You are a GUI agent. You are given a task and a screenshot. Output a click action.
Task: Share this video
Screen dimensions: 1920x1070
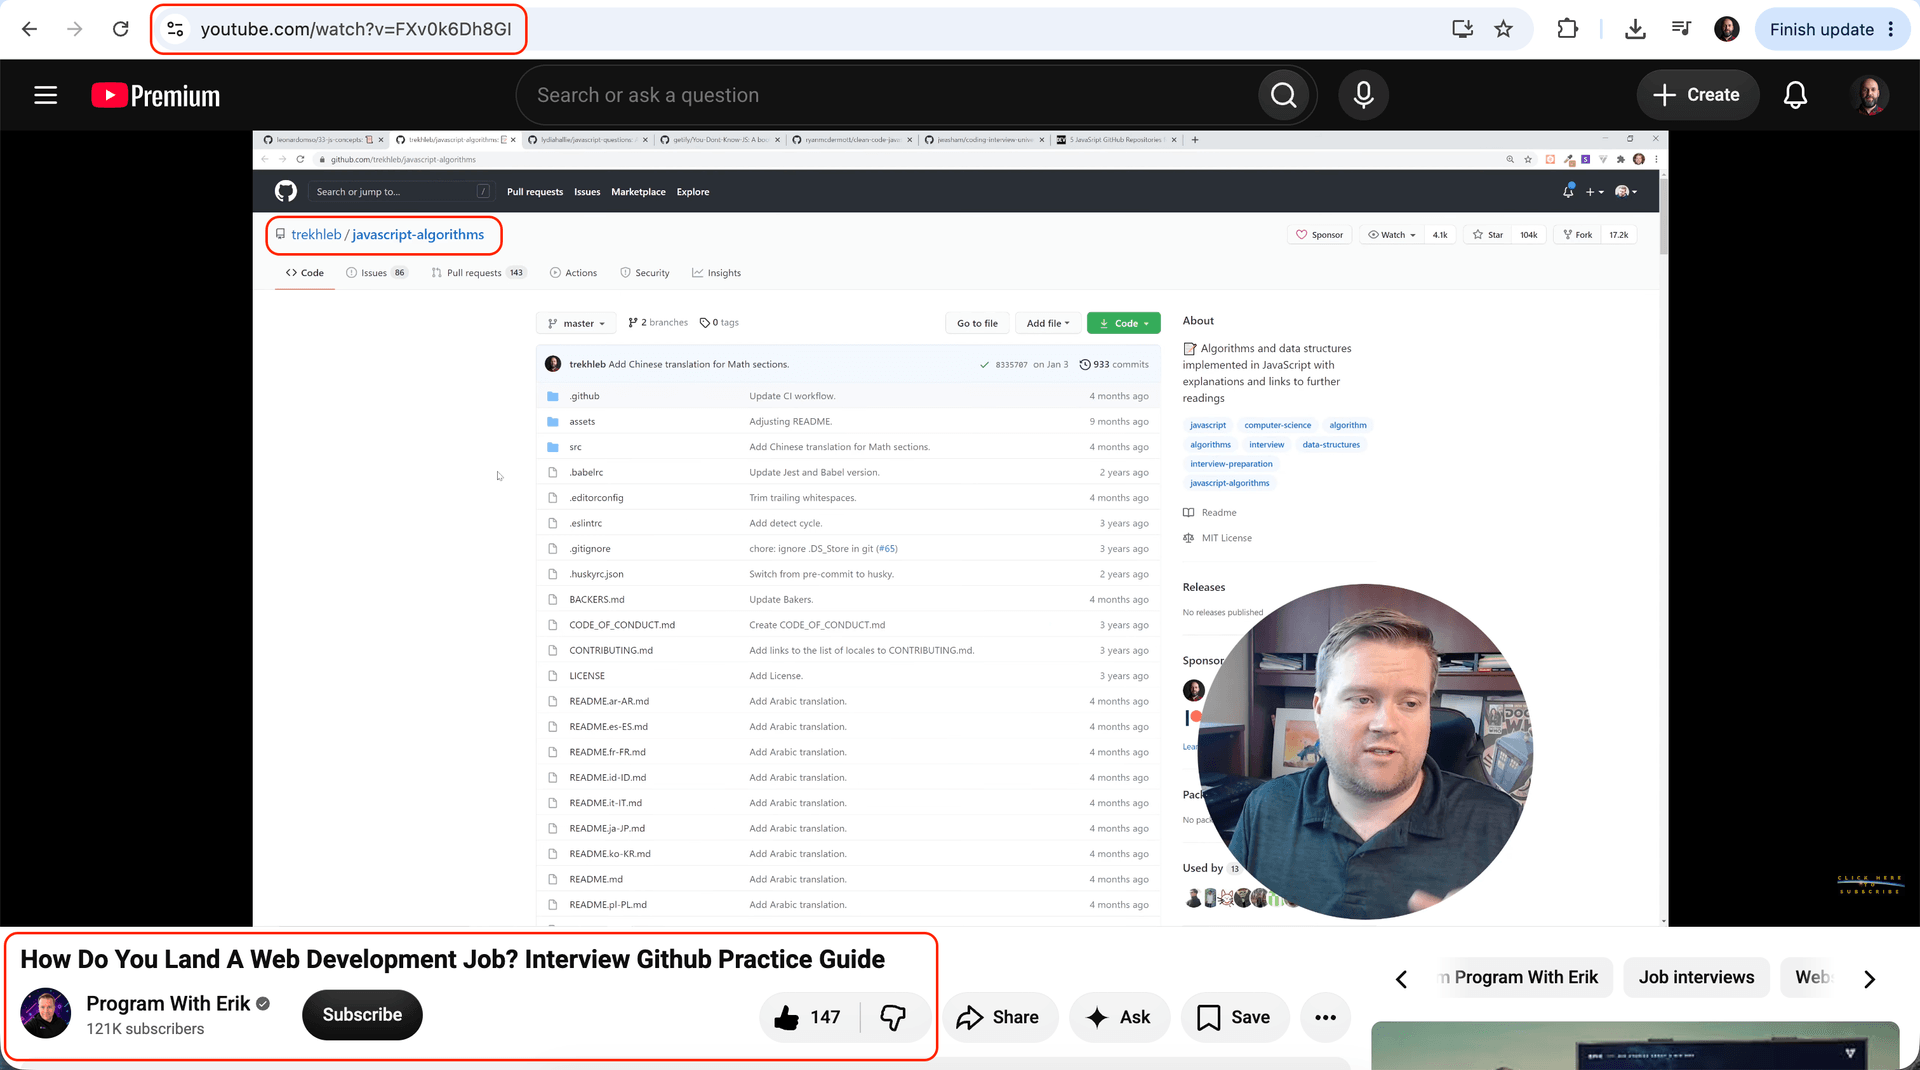click(999, 1017)
